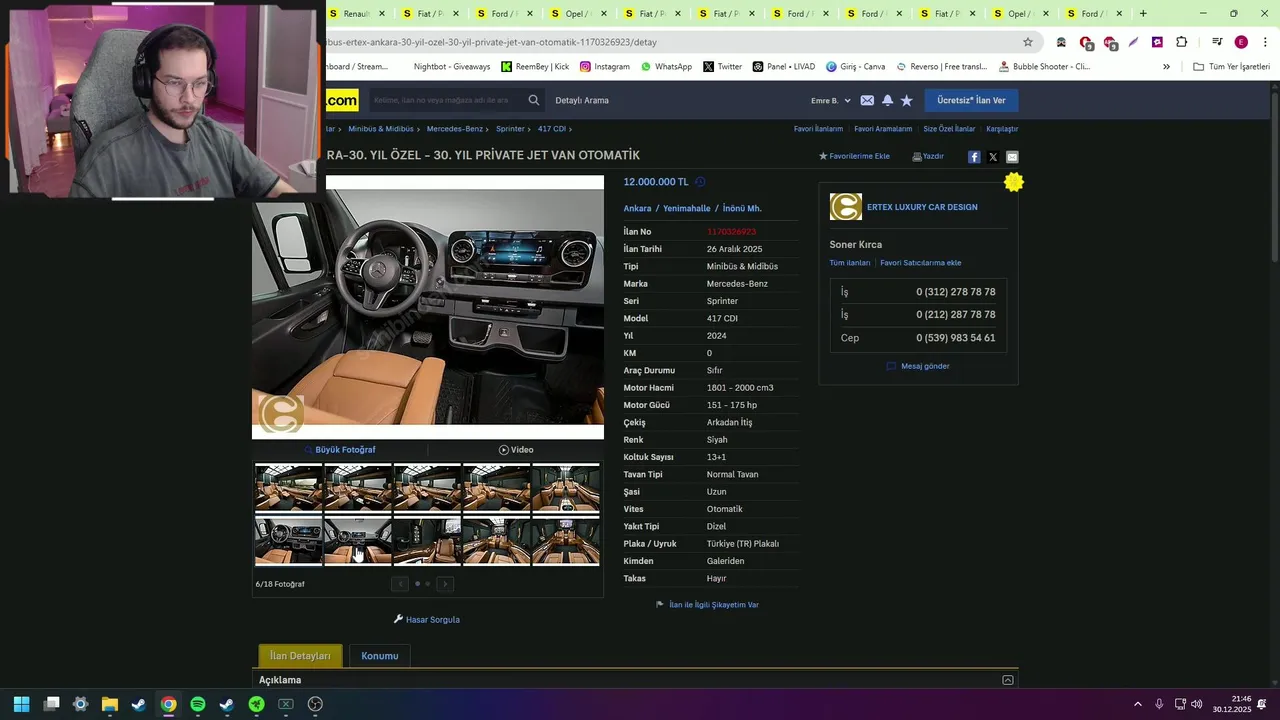Share listing by email icon

(x=1012, y=157)
